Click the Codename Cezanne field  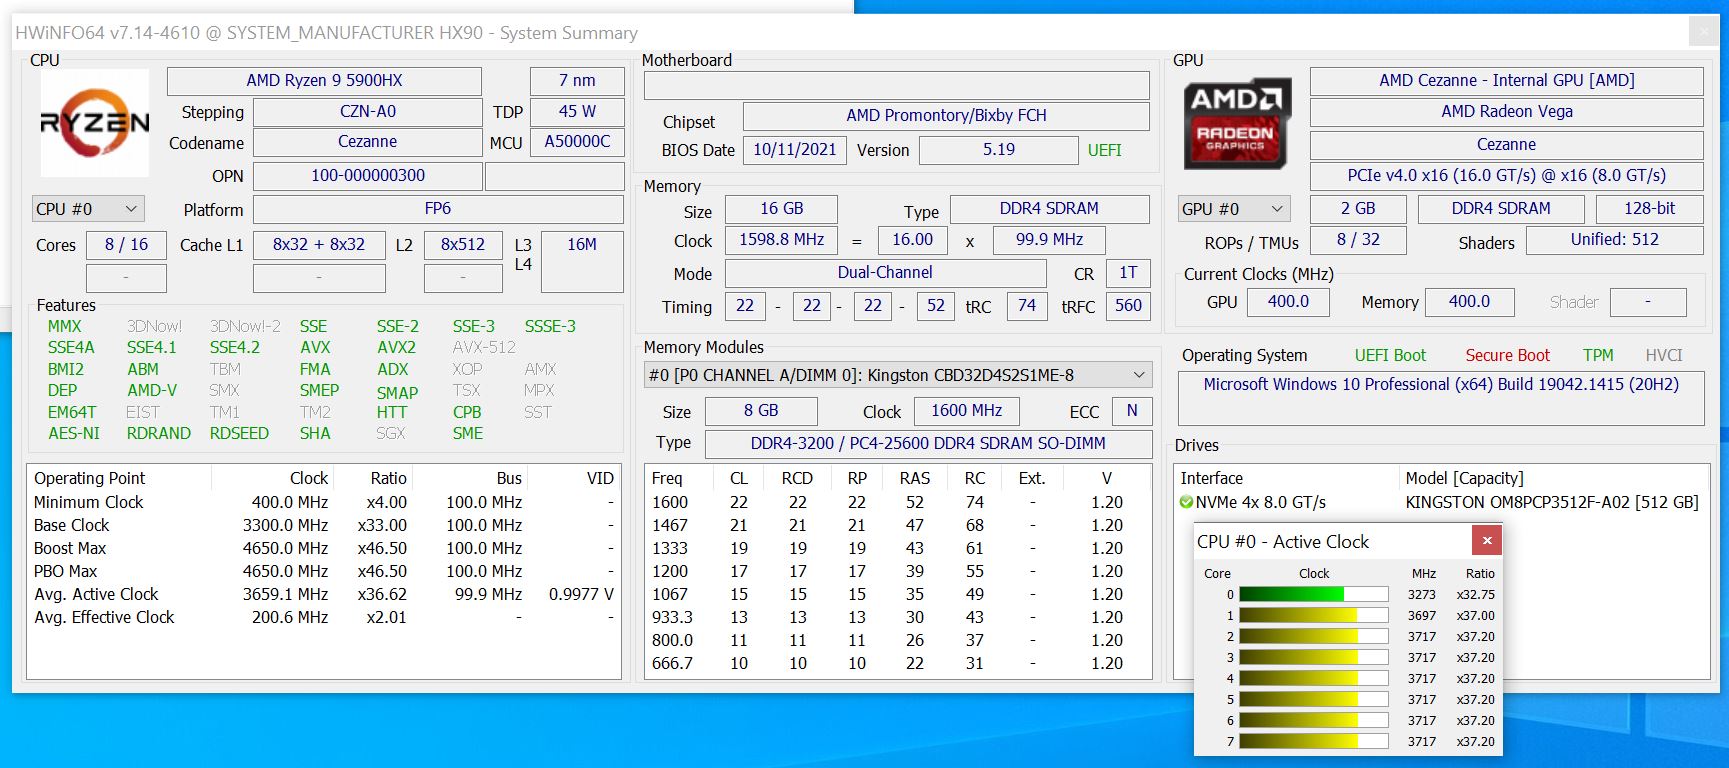(x=367, y=142)
